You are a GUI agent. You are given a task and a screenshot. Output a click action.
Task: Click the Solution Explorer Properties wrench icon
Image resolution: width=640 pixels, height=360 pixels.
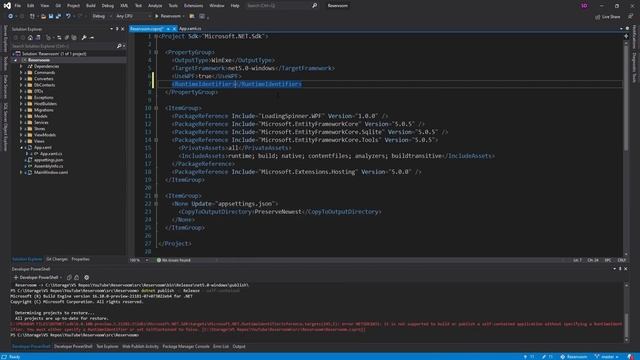(x=84, y=38)
